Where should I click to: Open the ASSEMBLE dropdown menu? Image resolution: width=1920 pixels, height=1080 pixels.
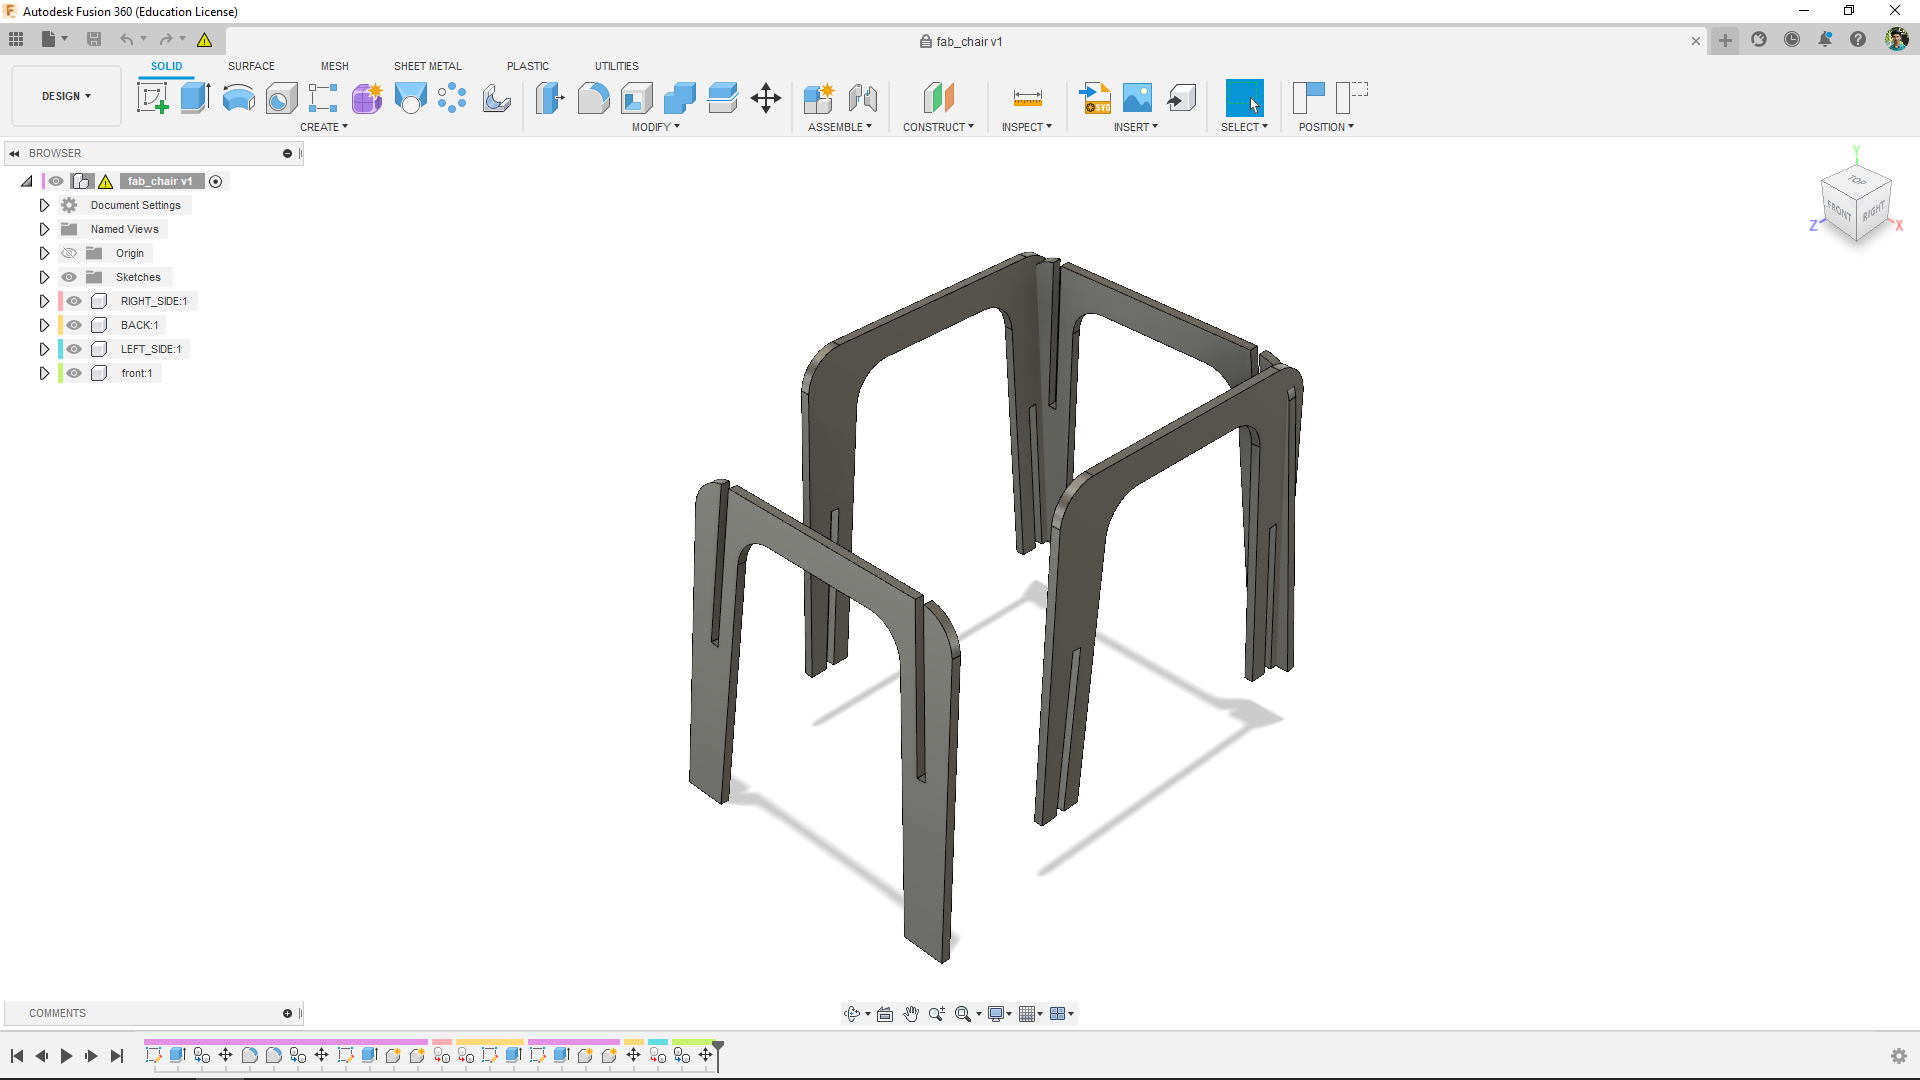[x=840, y=127]
